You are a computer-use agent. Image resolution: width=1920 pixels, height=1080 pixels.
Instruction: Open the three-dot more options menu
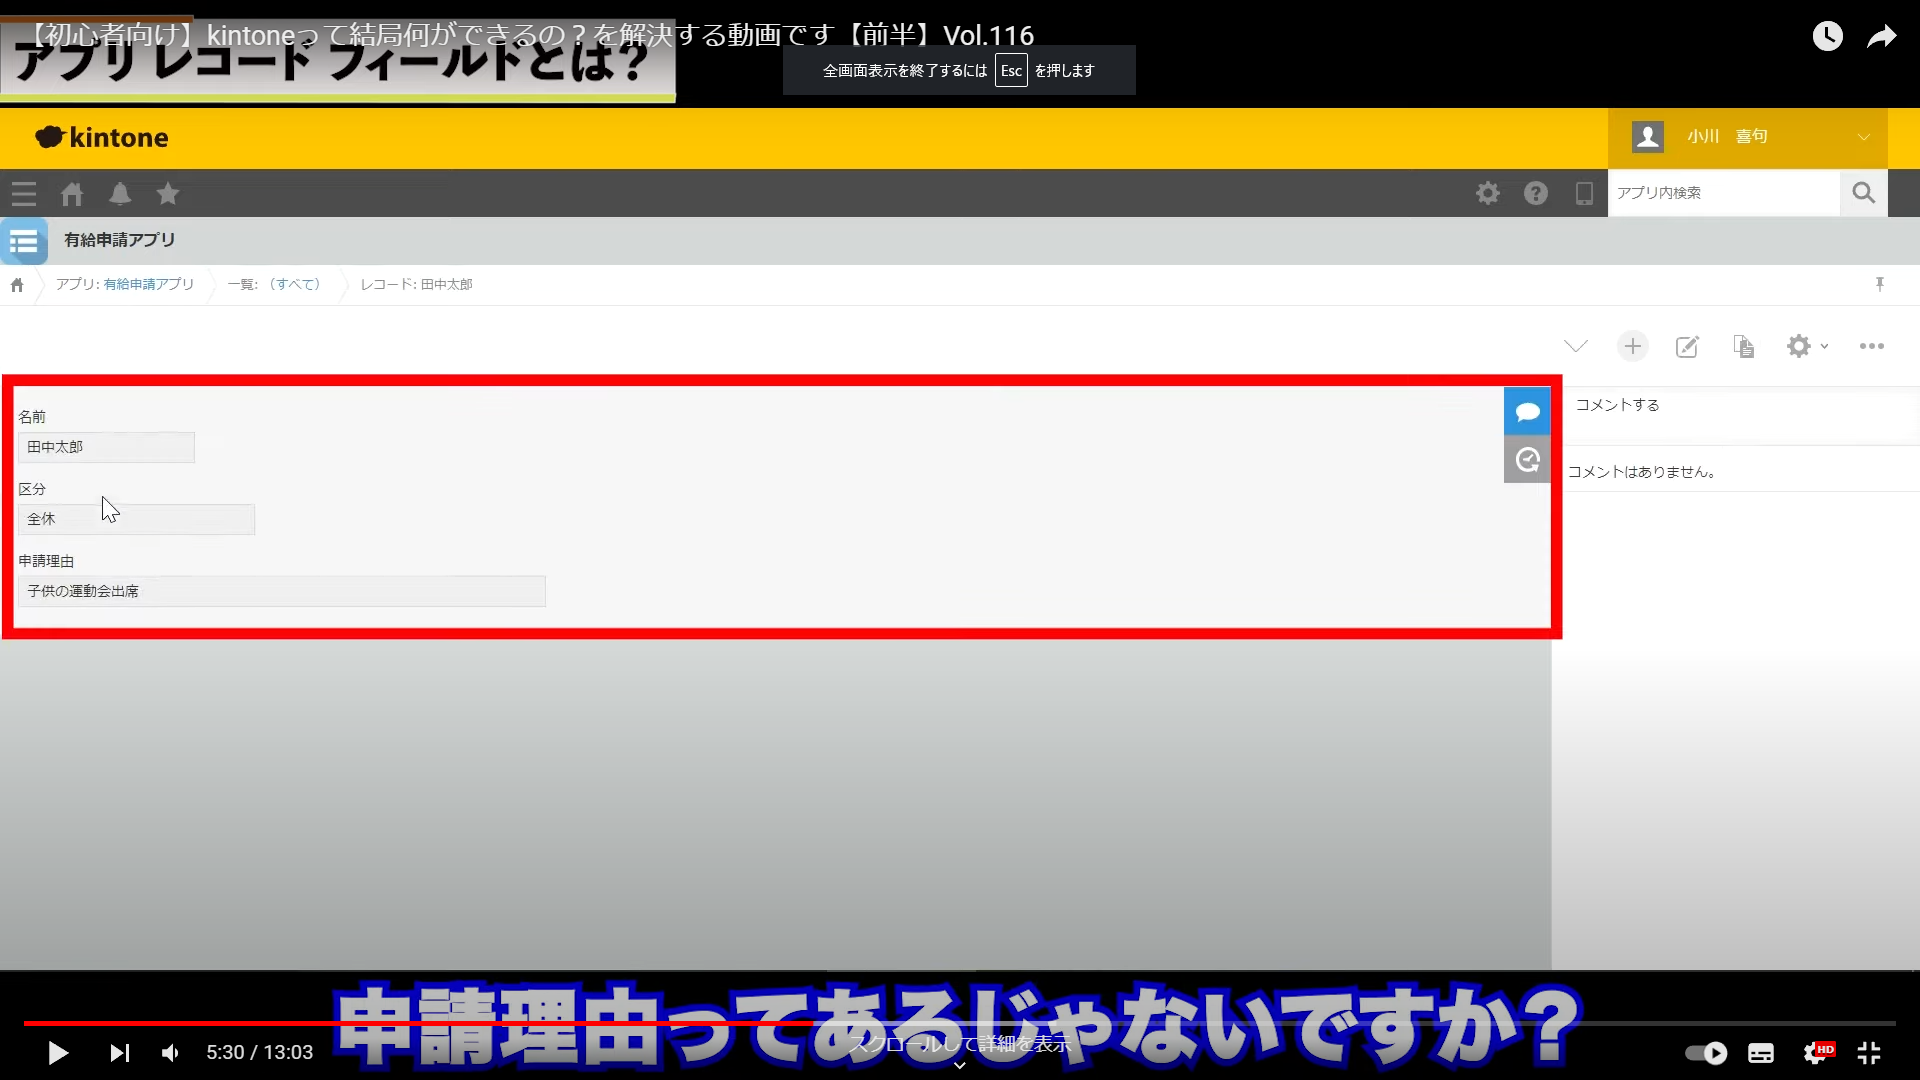click(1871, 346)
